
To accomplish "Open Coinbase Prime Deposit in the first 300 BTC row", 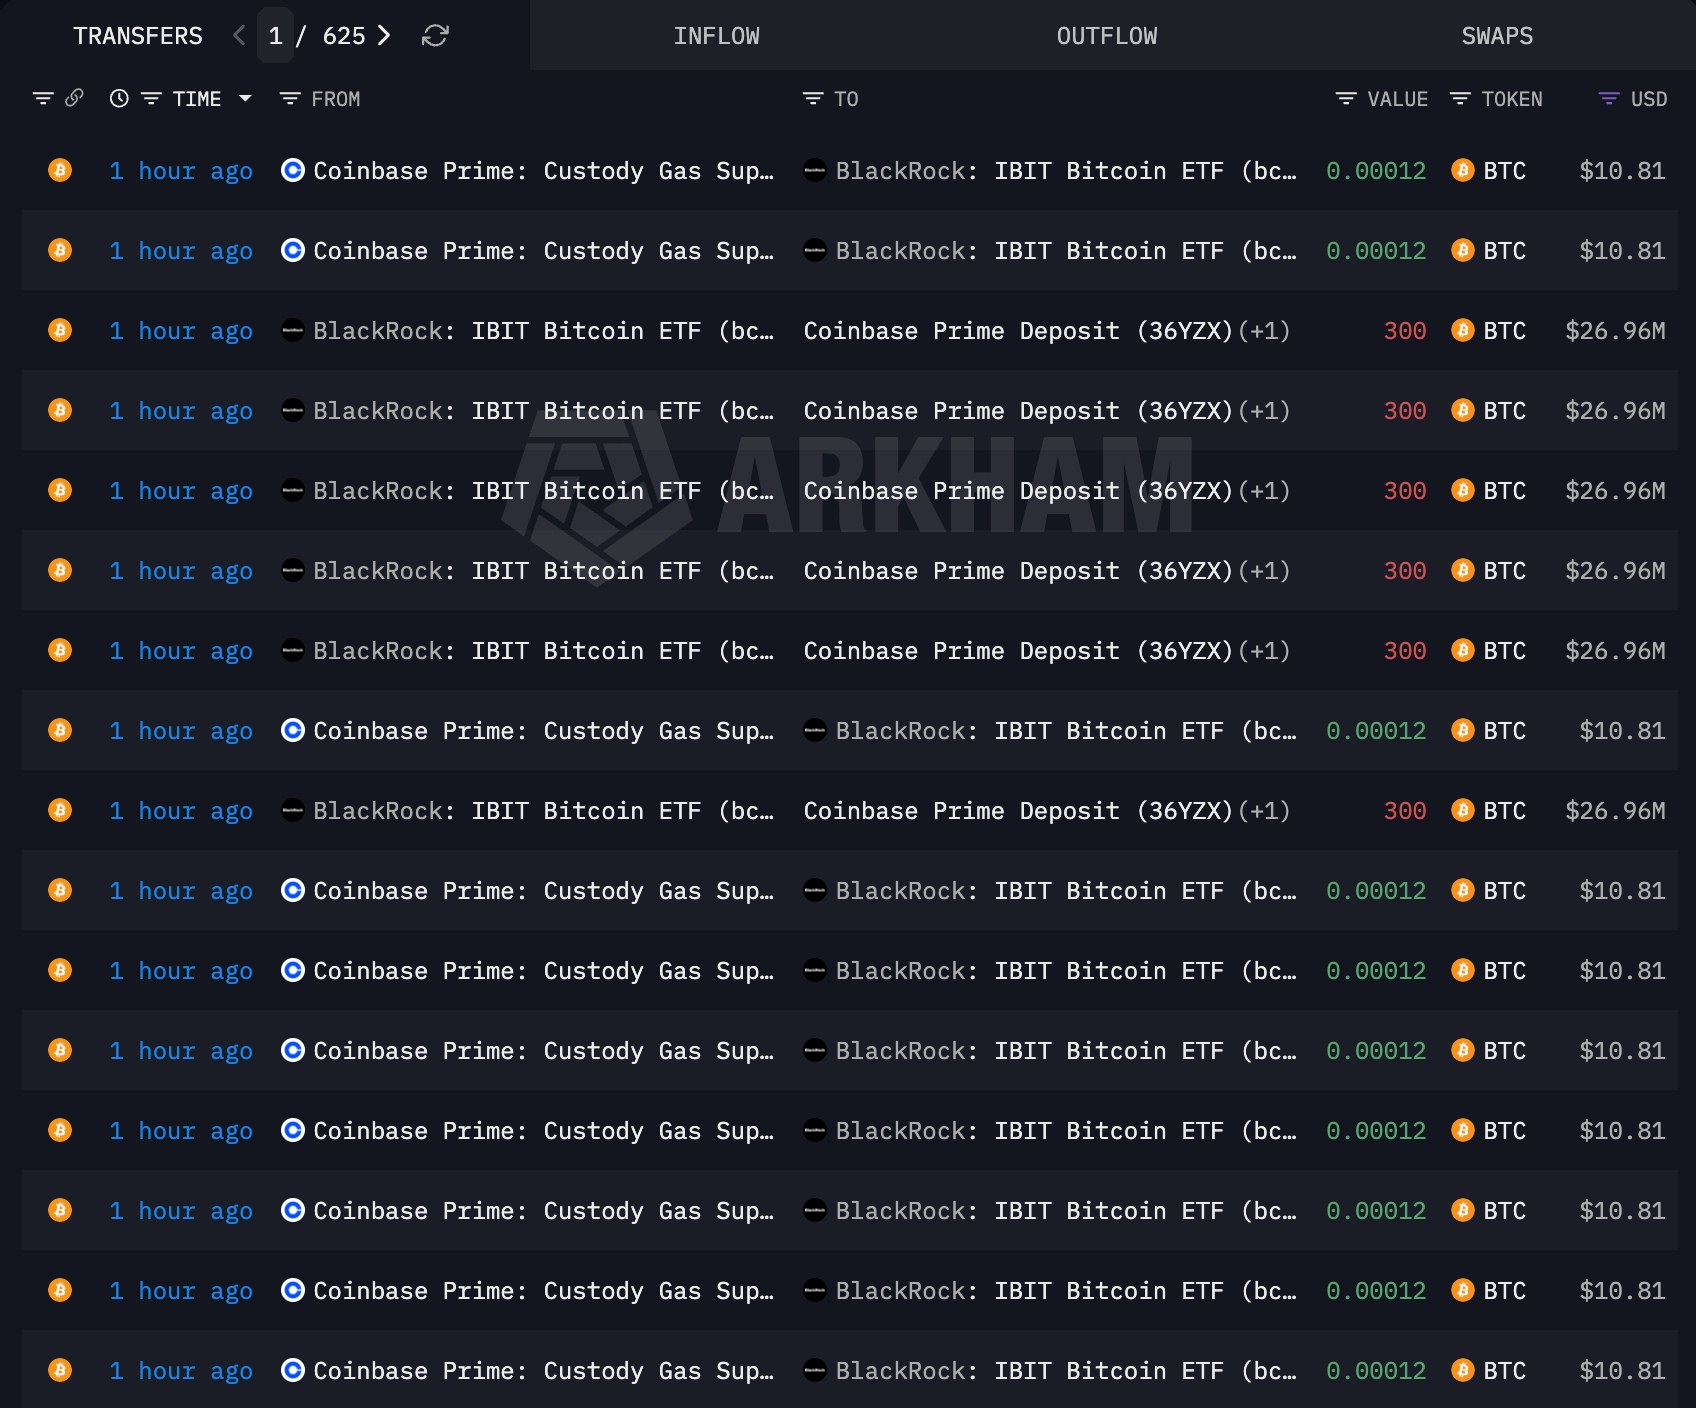I will point(1018,331).
